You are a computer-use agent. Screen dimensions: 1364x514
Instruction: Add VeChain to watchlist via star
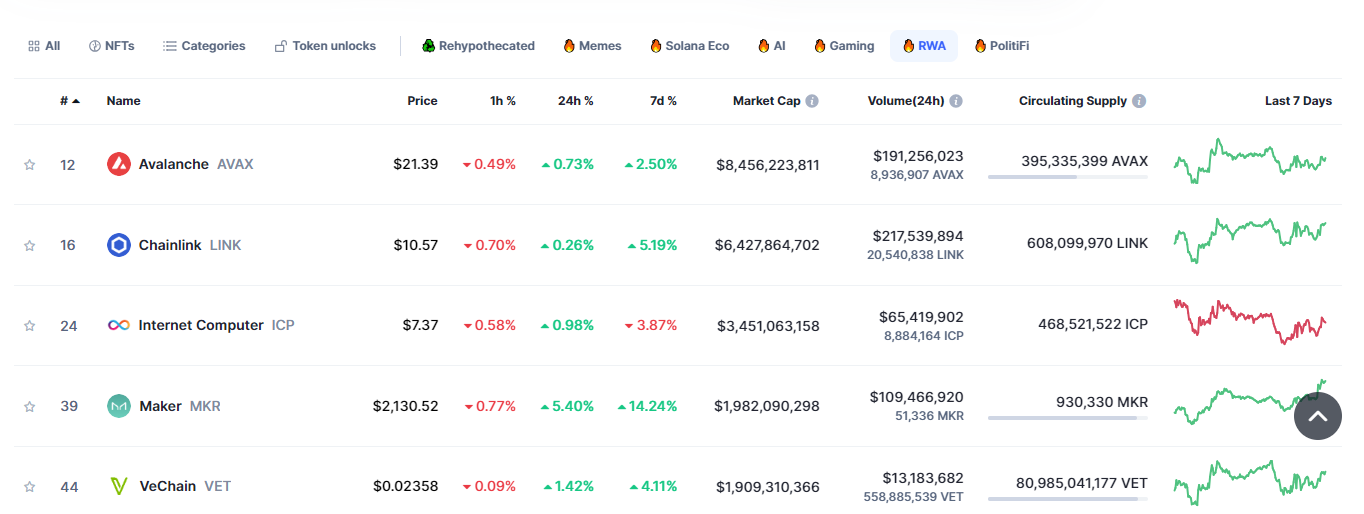30,487
